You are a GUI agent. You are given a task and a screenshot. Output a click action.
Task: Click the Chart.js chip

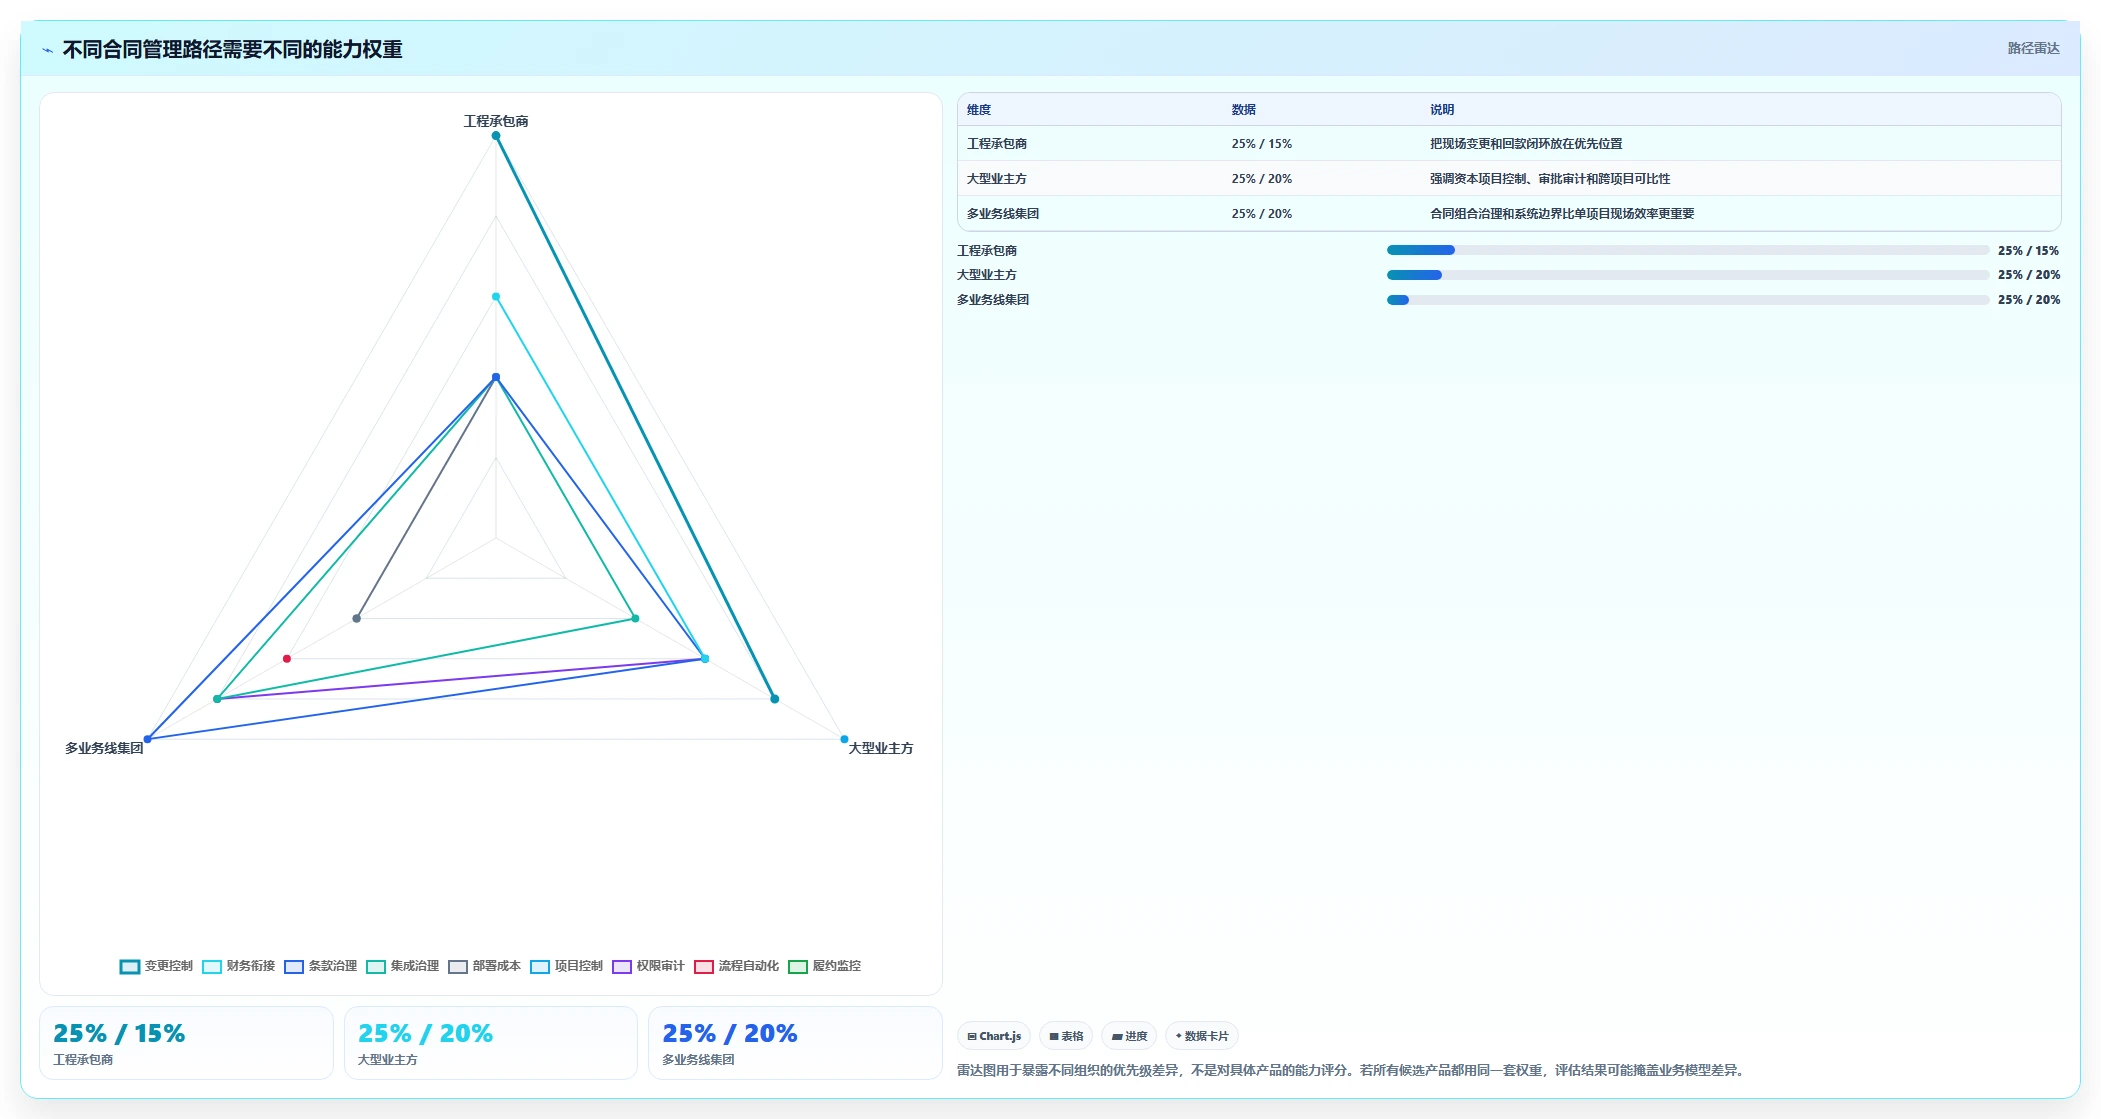994,1036
